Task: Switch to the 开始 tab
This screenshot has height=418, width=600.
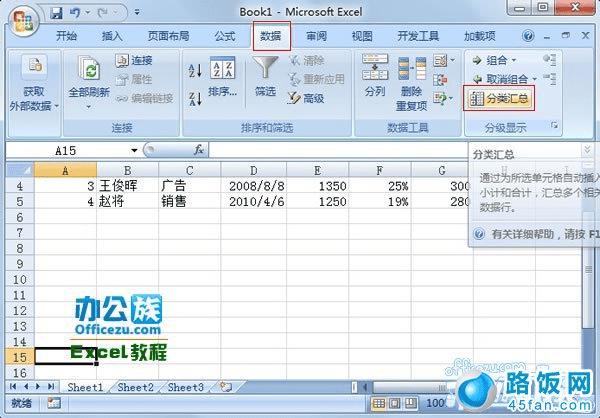Action: pos(66,36)
